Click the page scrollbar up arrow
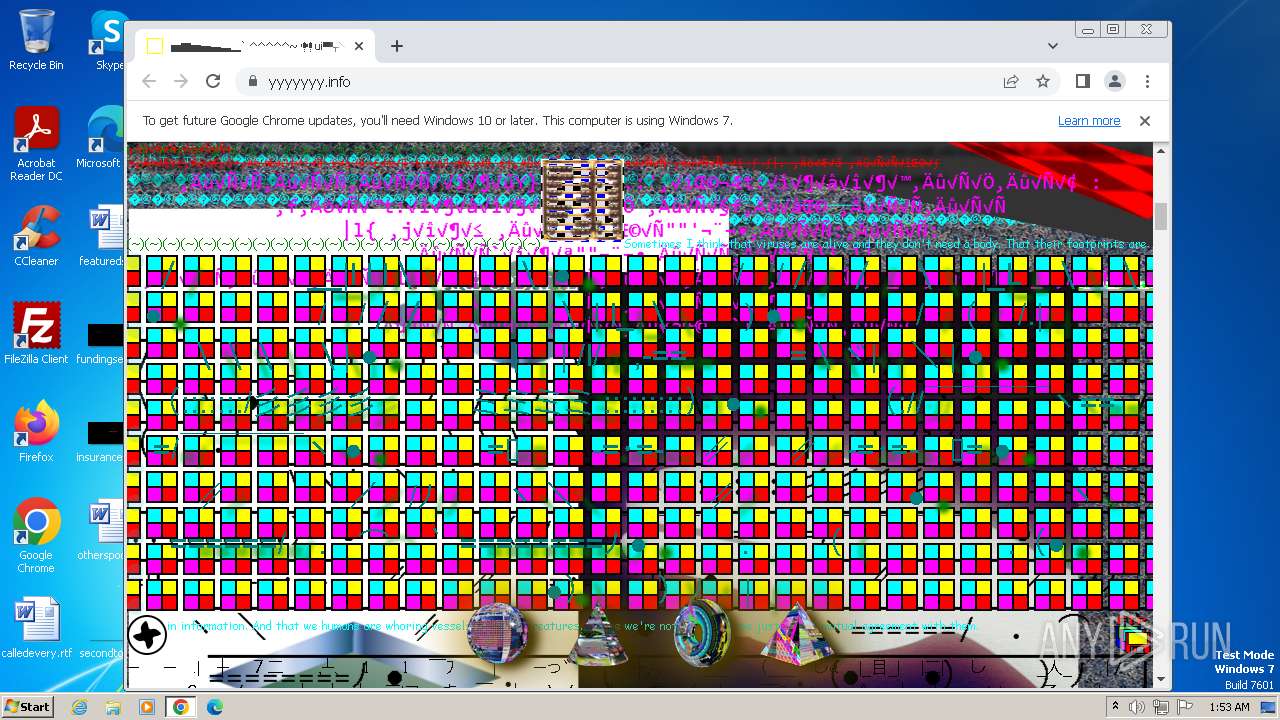 tap(1161, 151)
